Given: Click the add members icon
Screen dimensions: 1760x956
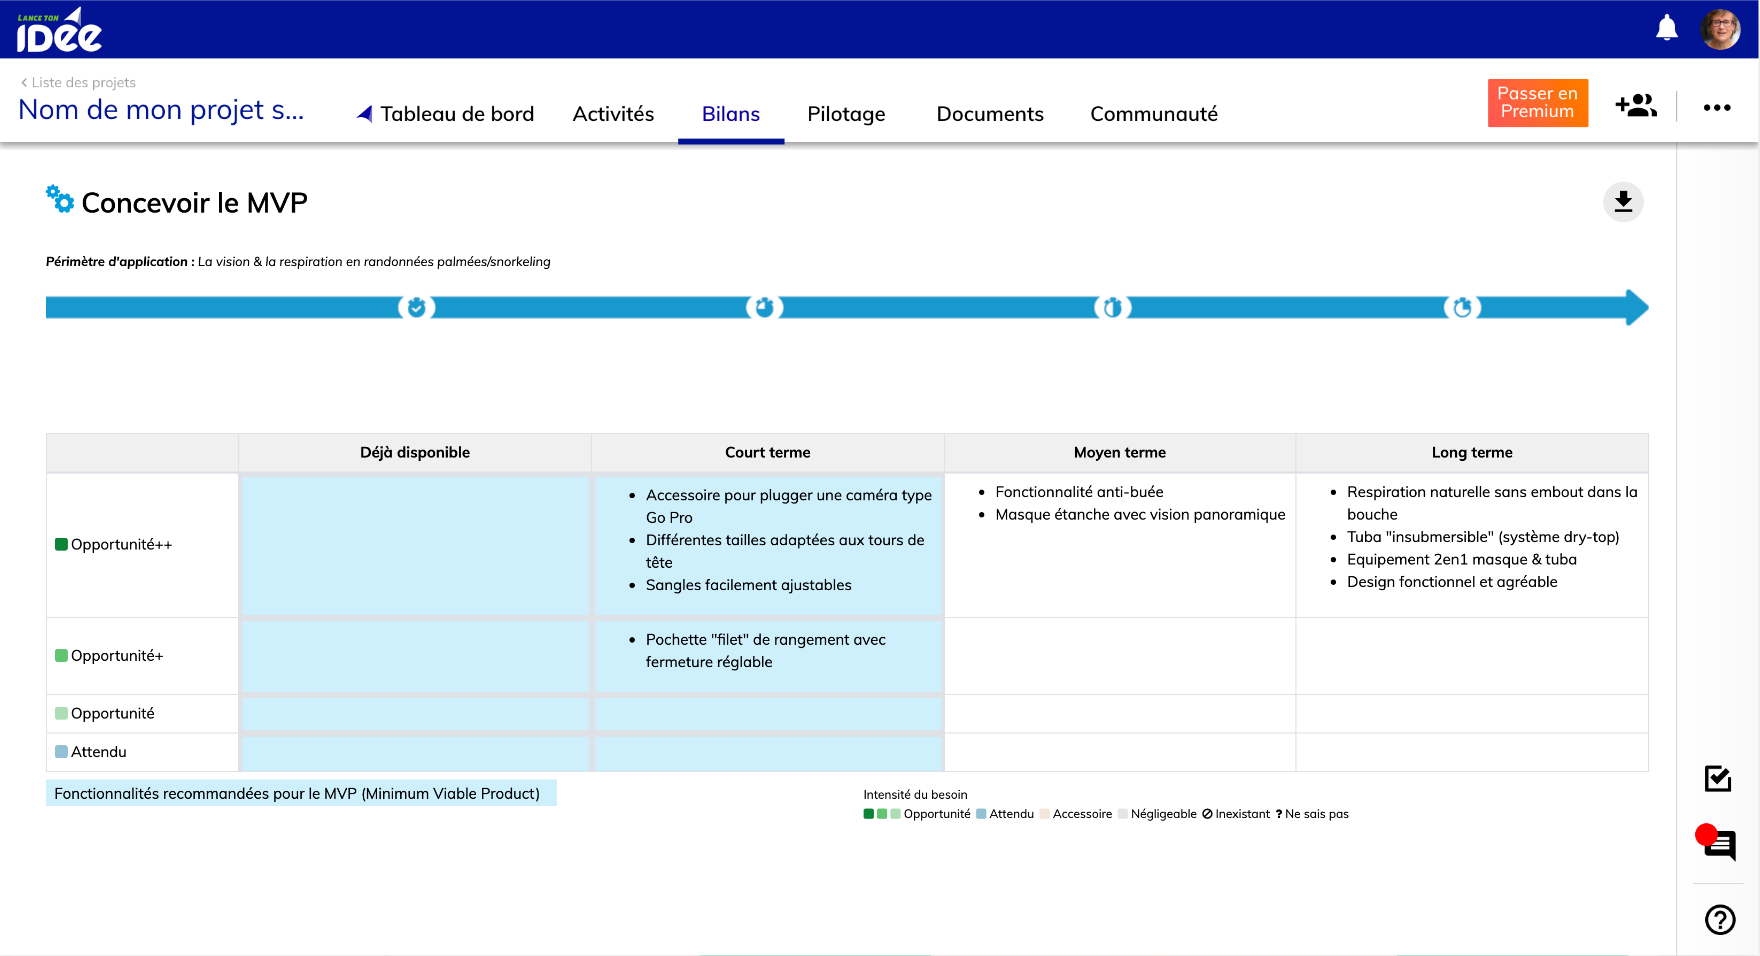Looking at the screenshot, I should (1636, 105).
